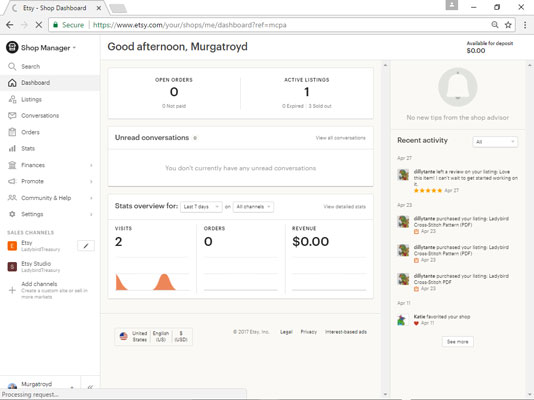This screenshot has width=534, height=400.
Task: Expand the Community & Help submenu arrow
Action: pyautogui.click(x=91, y=198)
